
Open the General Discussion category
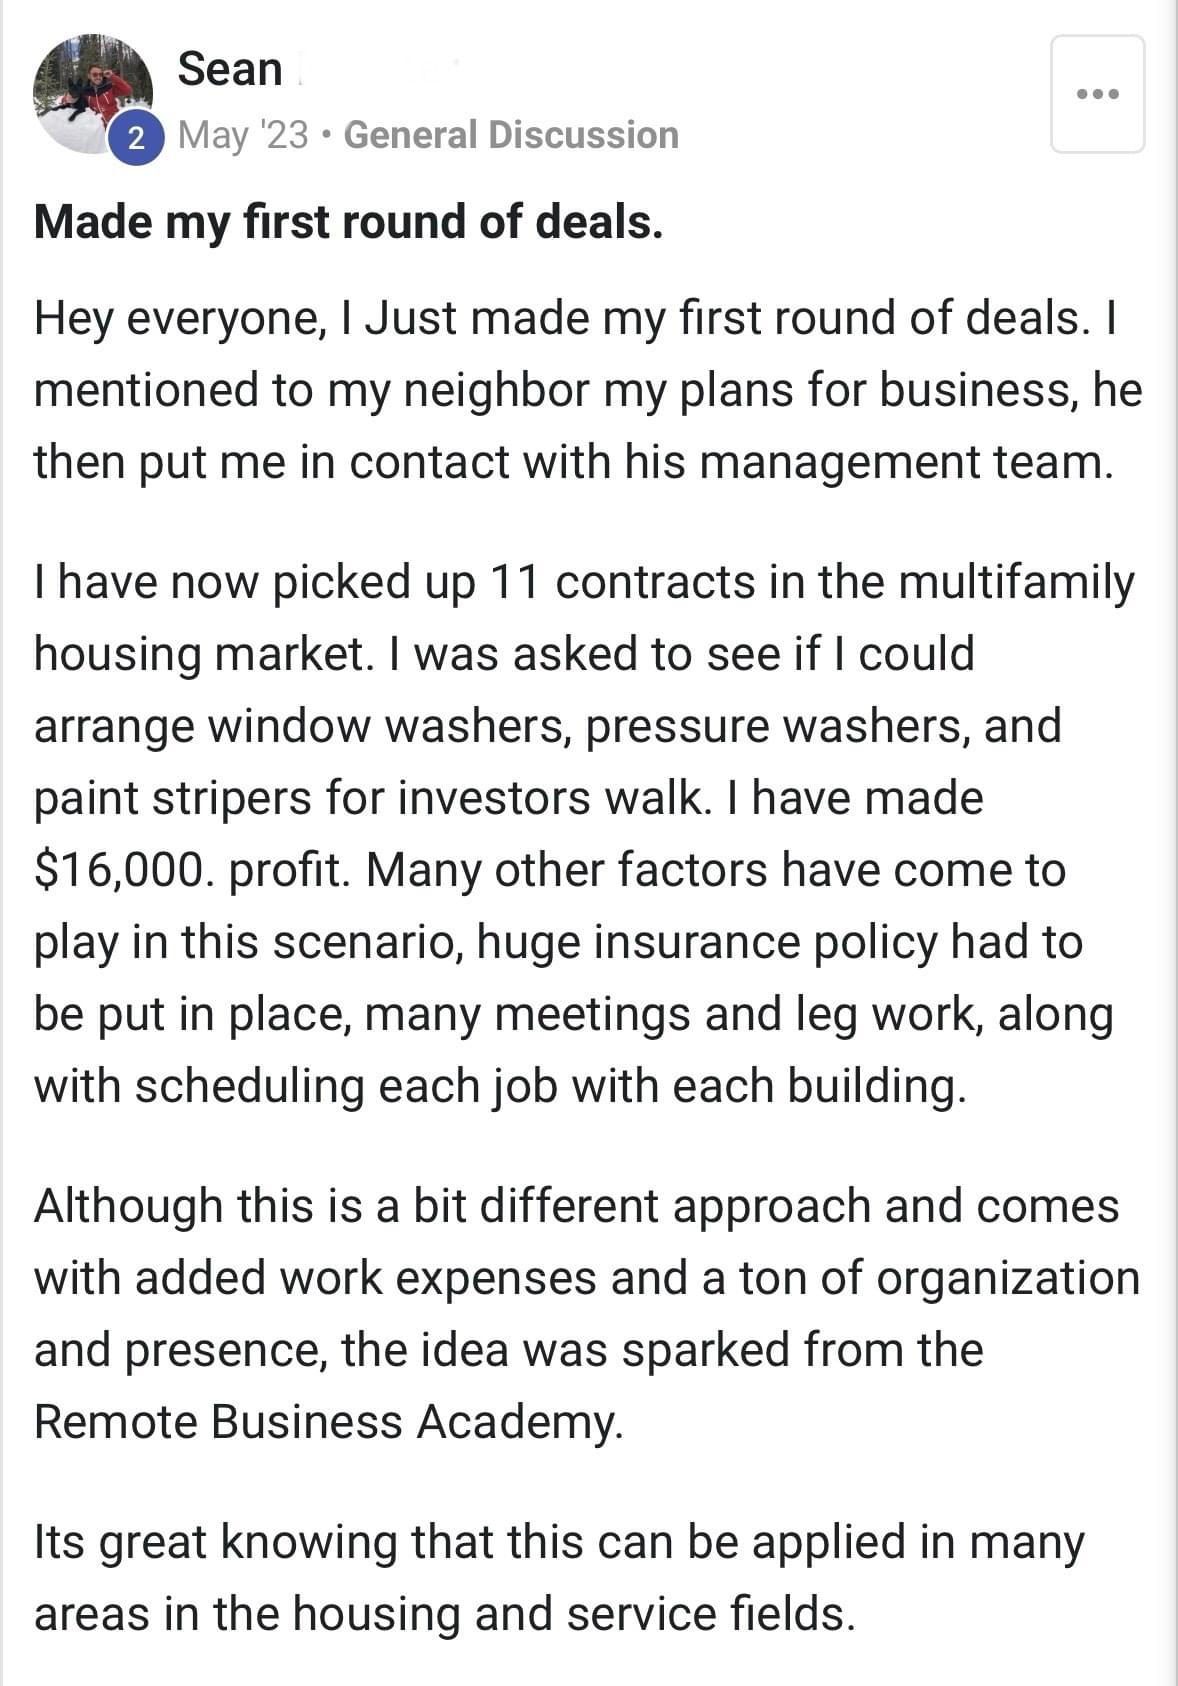511,135
